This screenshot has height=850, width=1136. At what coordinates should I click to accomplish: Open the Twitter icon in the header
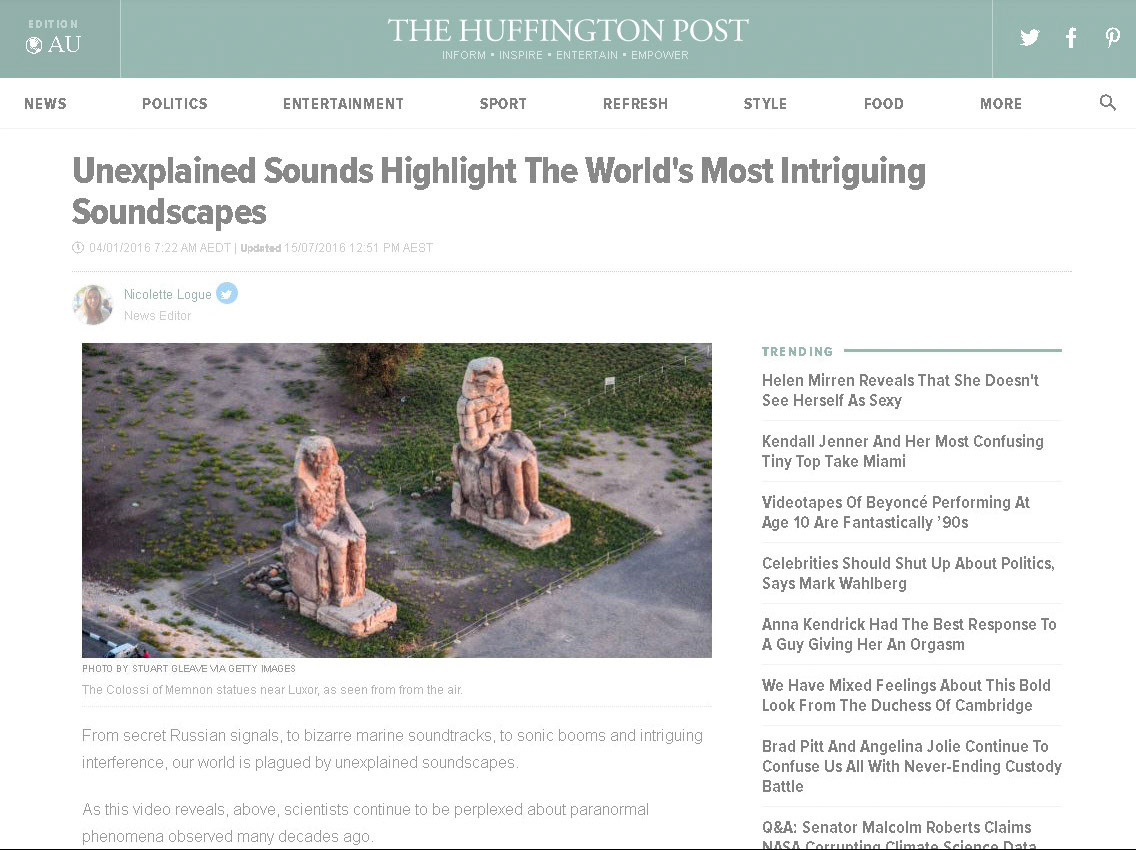[x=1029, y=37]
